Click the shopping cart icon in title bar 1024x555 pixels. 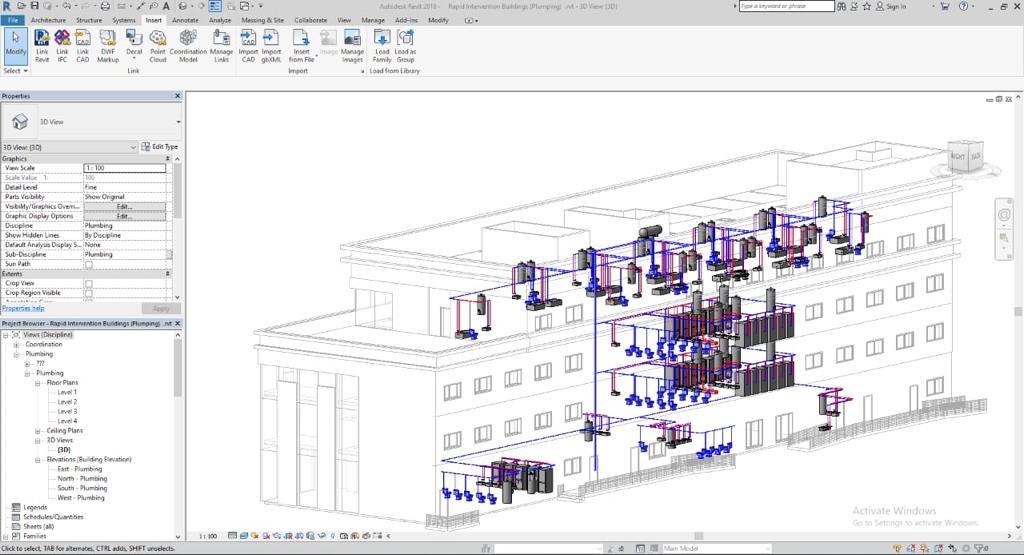pos(944,6)
